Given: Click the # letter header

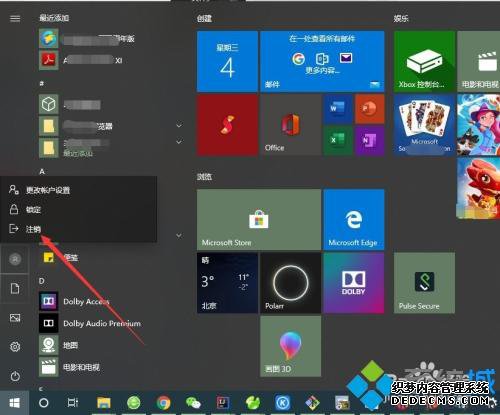Looking at the screenshot, I should click(42, 83).
